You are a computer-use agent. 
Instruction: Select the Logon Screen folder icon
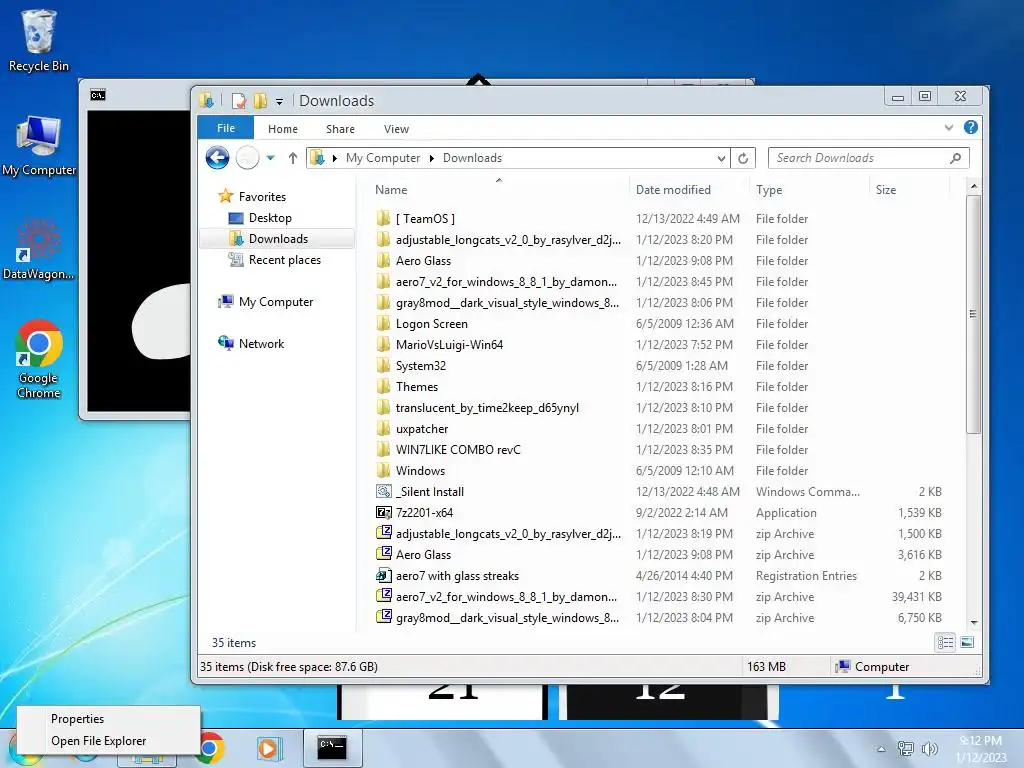click(383, 323)
